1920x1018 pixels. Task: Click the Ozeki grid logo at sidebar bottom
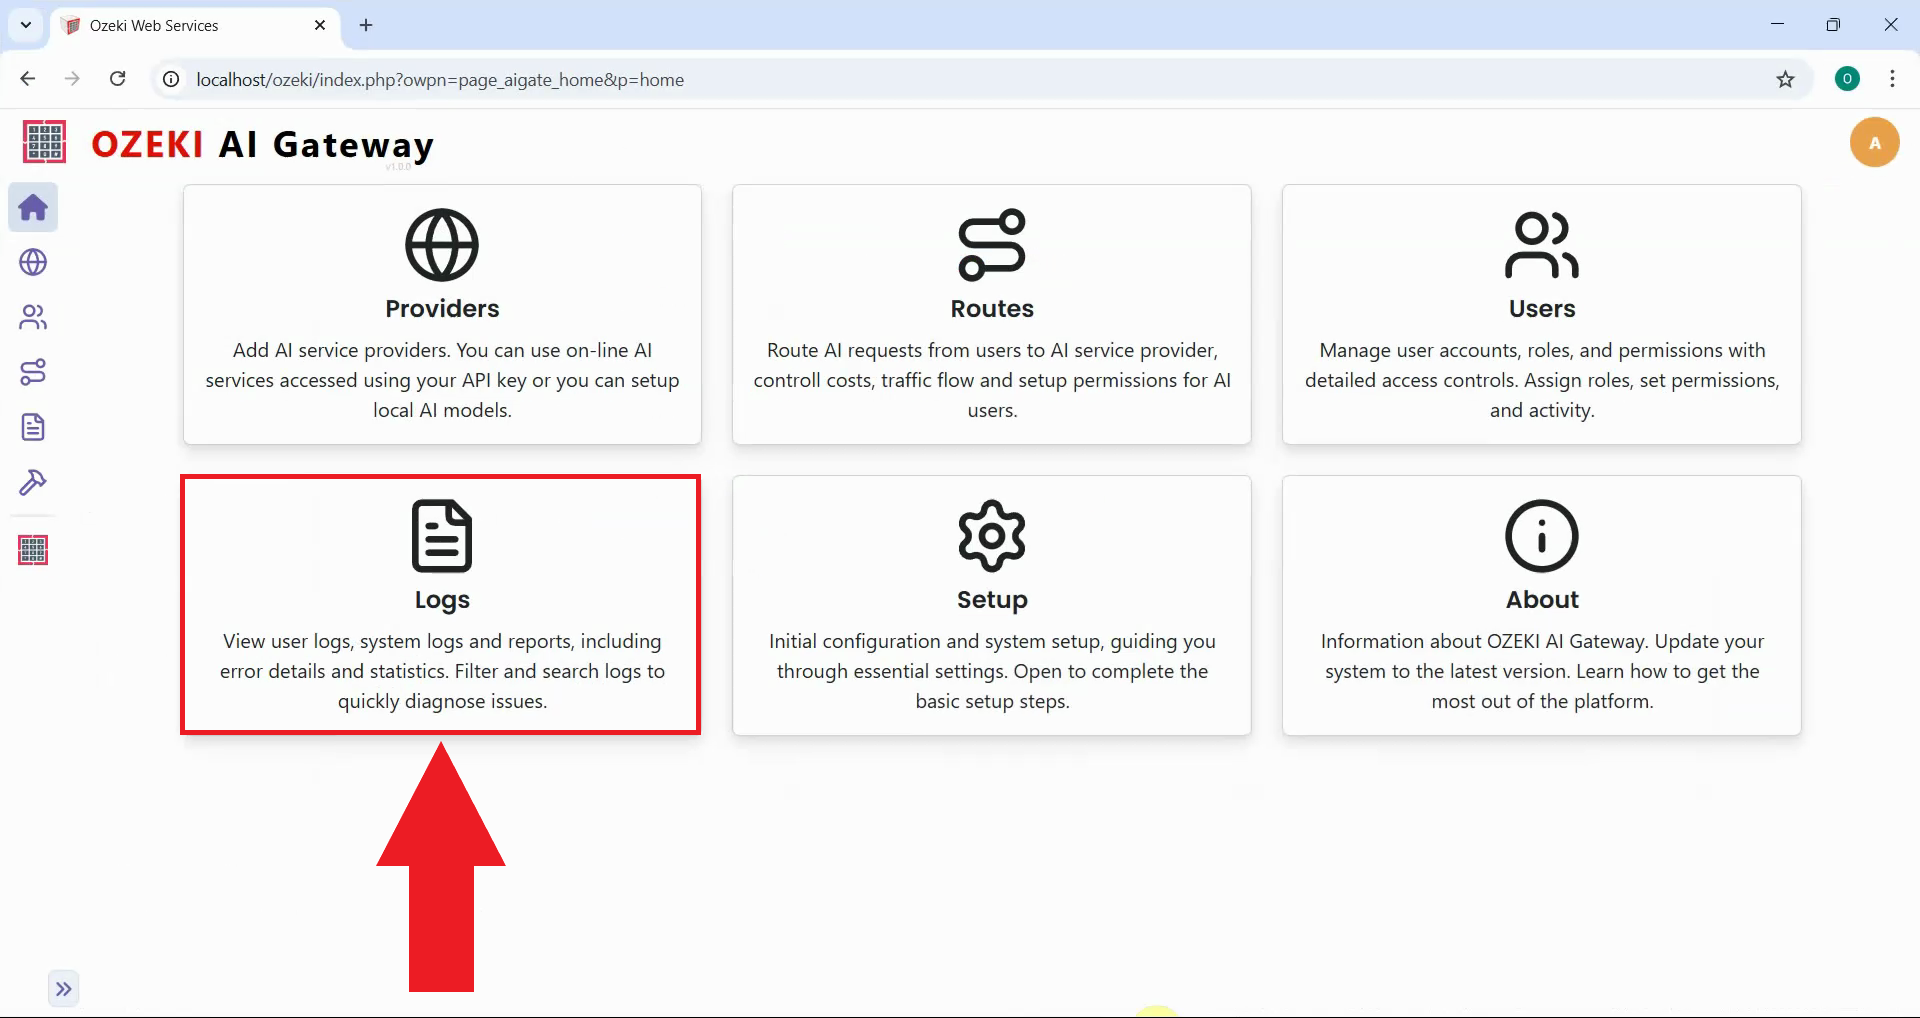pyautogui.click(x=33, y=549)
